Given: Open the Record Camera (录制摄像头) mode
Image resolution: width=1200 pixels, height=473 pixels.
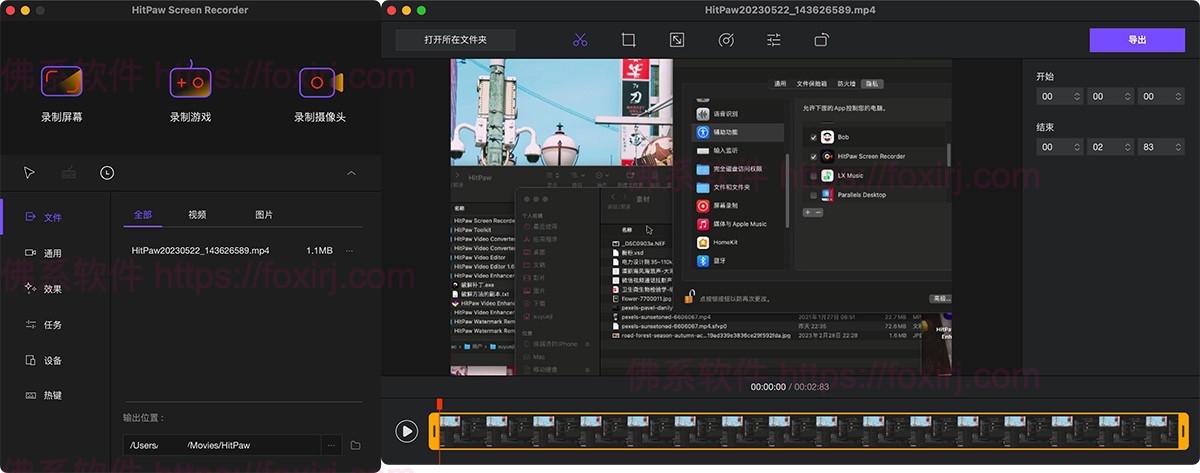Looking at the screenshot, I should pyautogui.click(x=320, y=92).
